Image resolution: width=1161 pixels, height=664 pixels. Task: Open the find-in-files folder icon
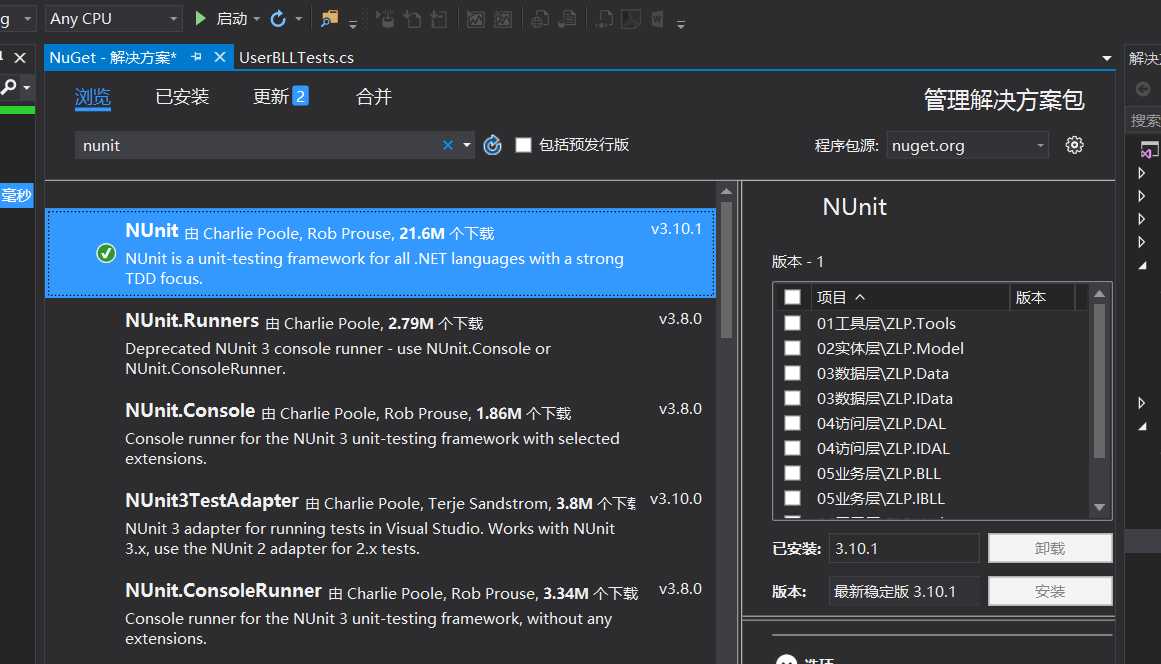329,19
